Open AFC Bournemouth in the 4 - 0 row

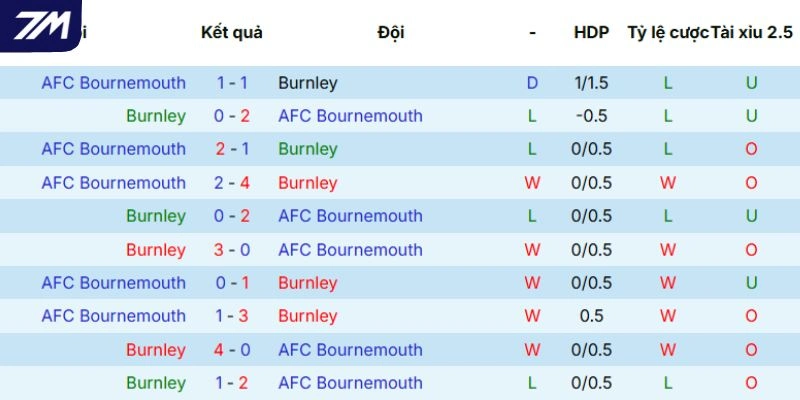350,350
